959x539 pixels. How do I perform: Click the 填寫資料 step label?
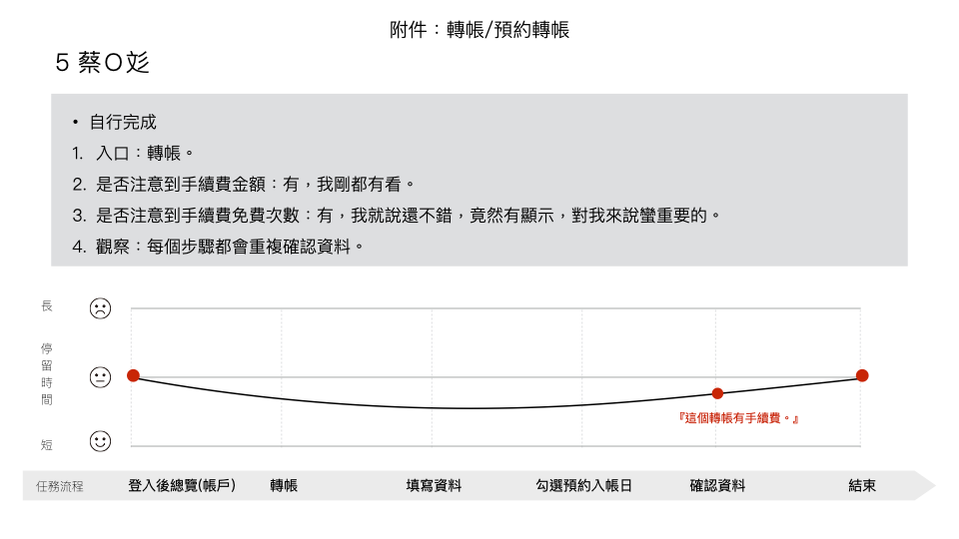pyautogui.click(x=434, y=486)
